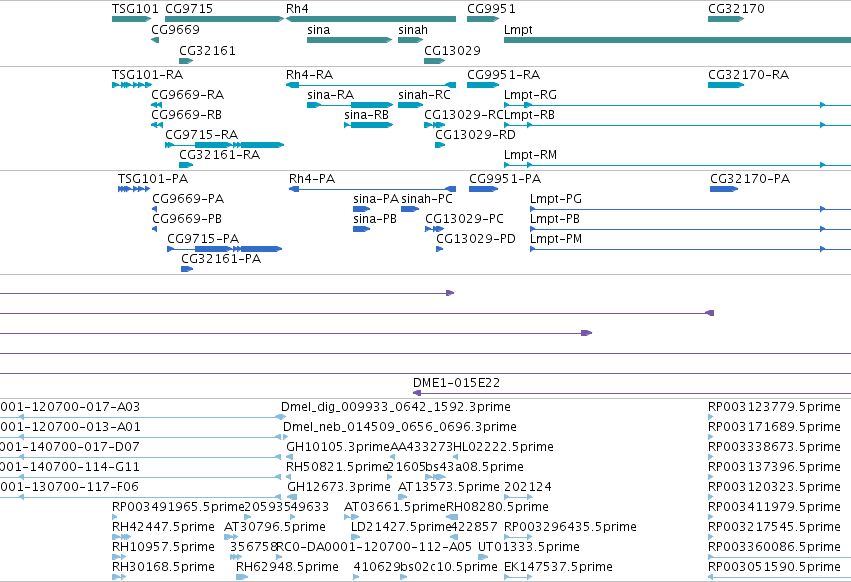The width and height of the screenshot is (851, 582).
Task: Click the GH10105.3prime EST label
Action: (338, 447)
